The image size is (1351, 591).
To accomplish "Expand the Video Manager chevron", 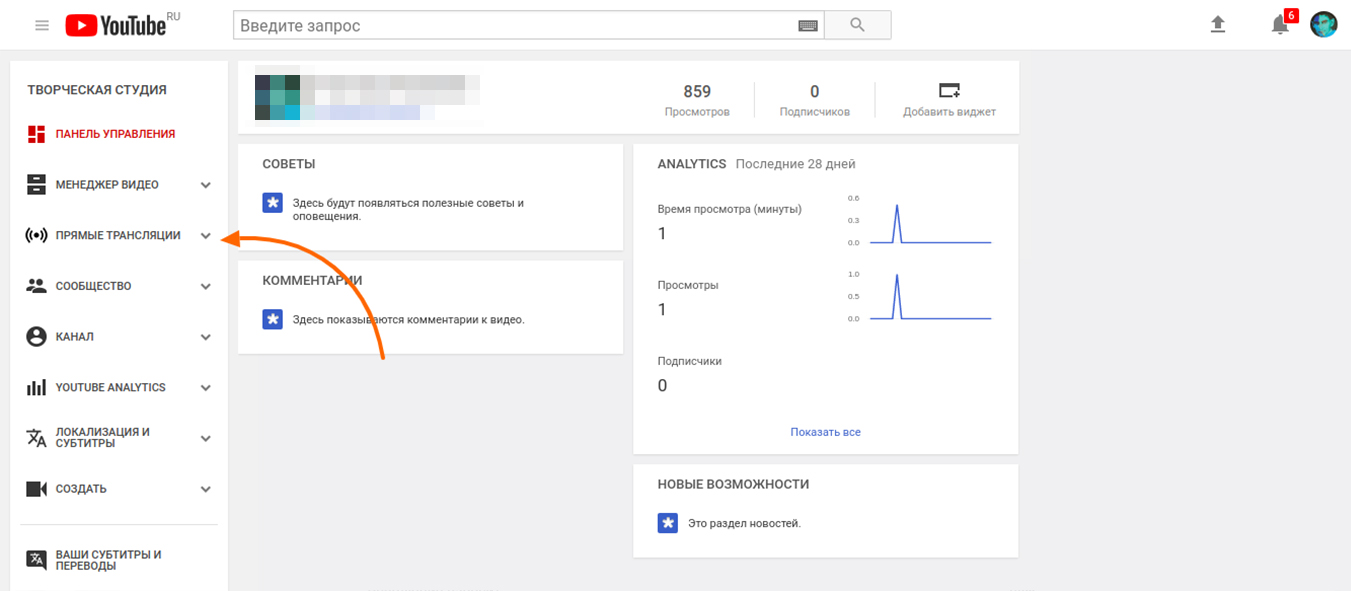I will click(206, 185).
